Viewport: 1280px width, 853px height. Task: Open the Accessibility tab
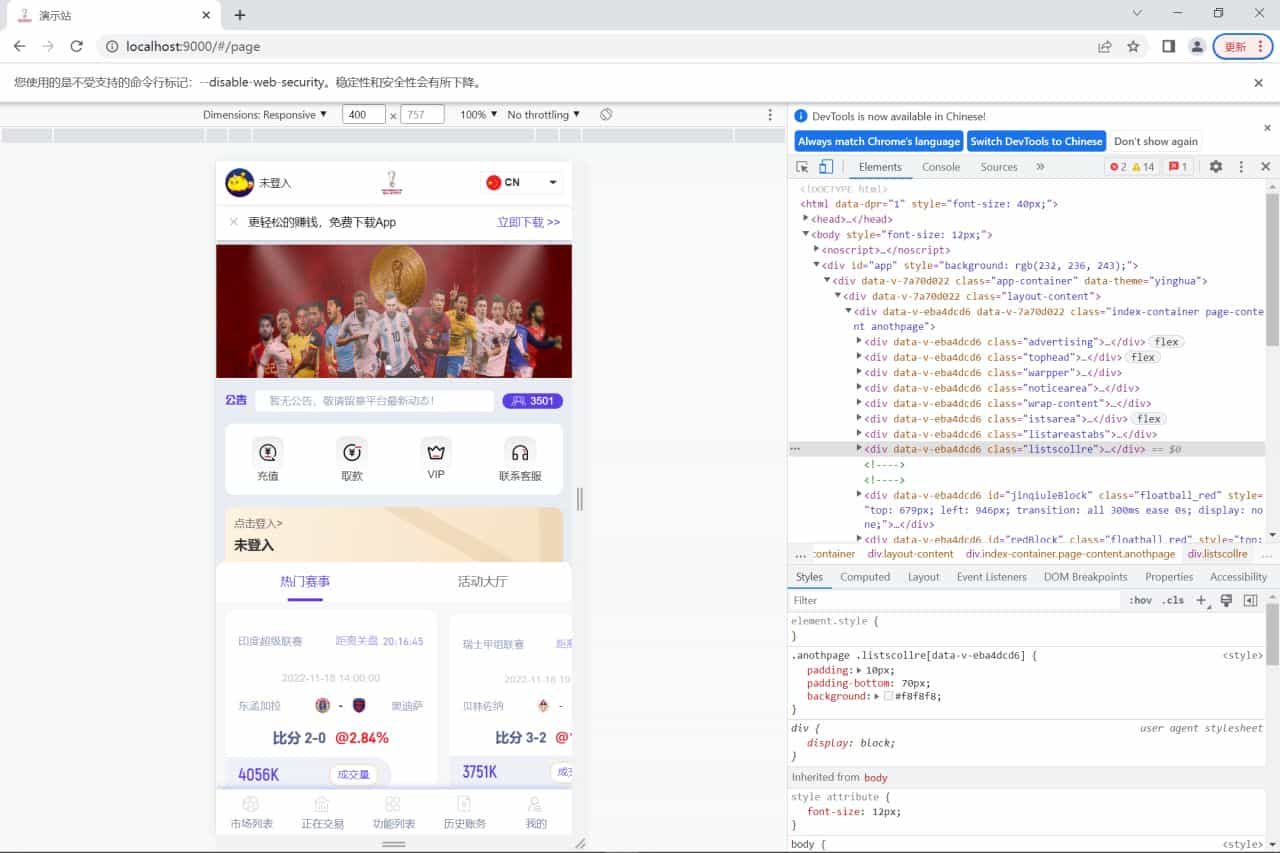coord(1238,577)
